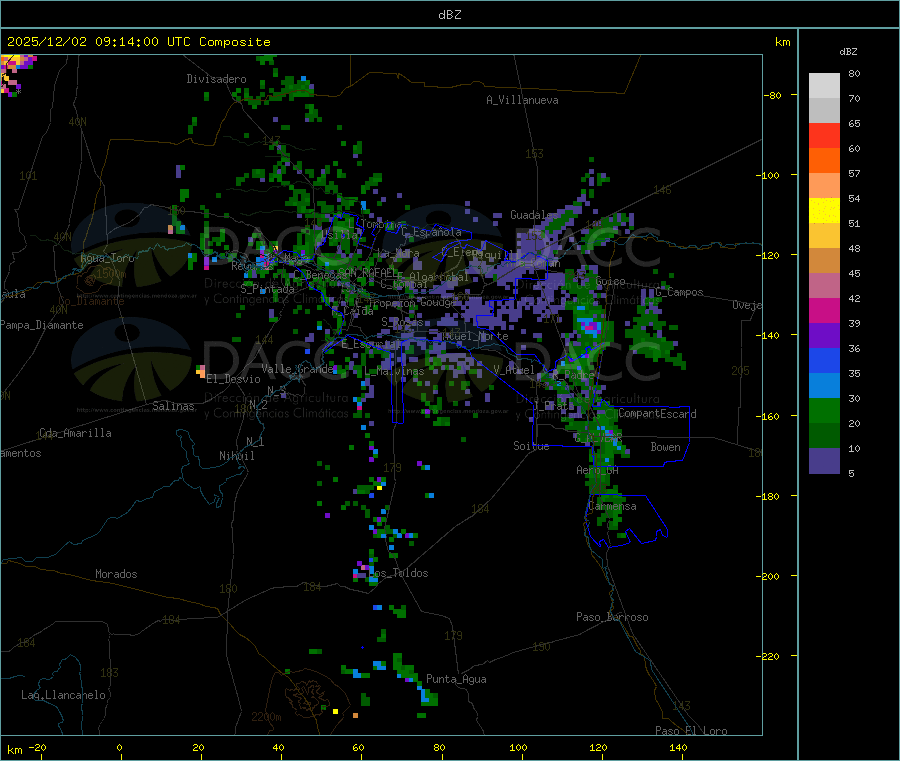Click the '0' tick on the bottom axis

(119, 747)
